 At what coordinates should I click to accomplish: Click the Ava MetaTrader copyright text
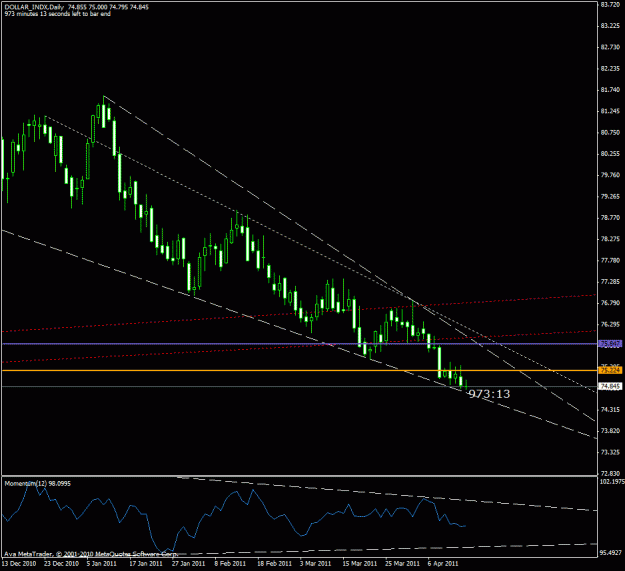tap(90, 554)
